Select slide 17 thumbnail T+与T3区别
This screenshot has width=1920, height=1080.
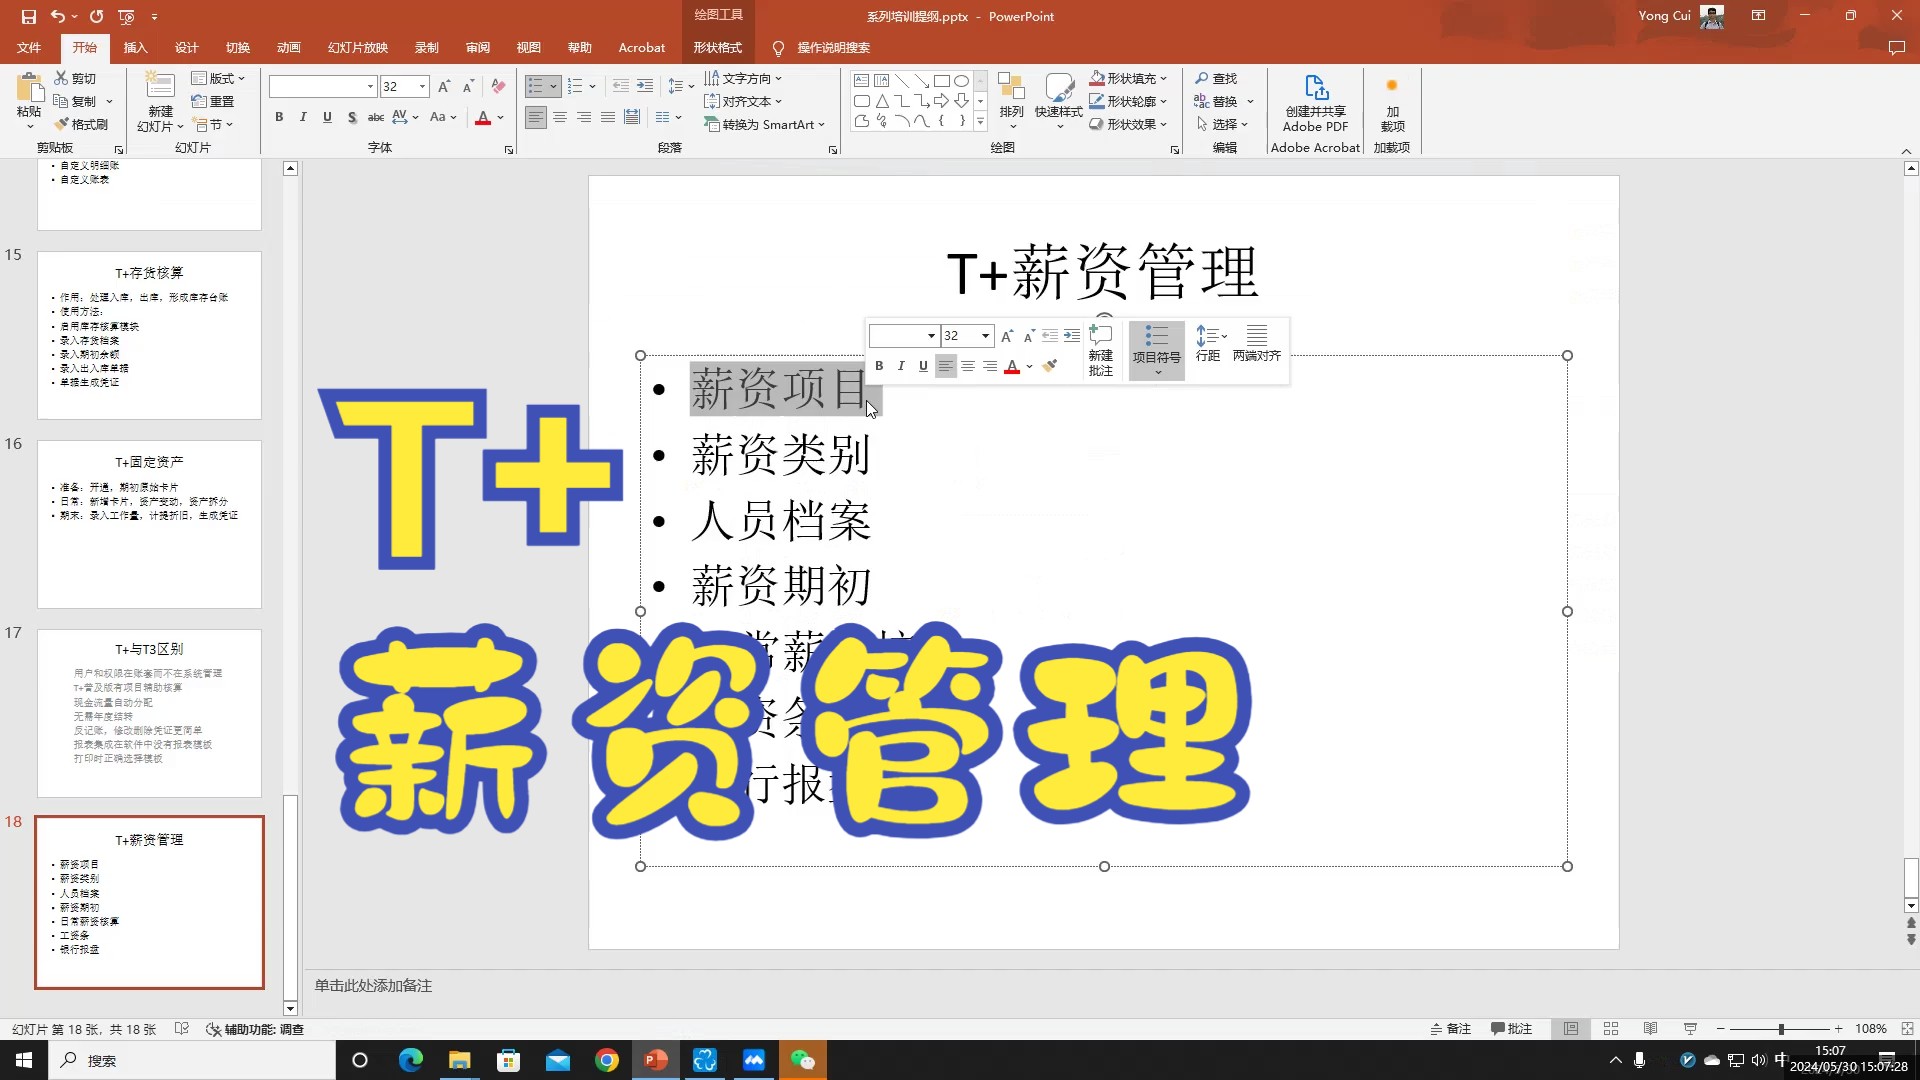149,713
